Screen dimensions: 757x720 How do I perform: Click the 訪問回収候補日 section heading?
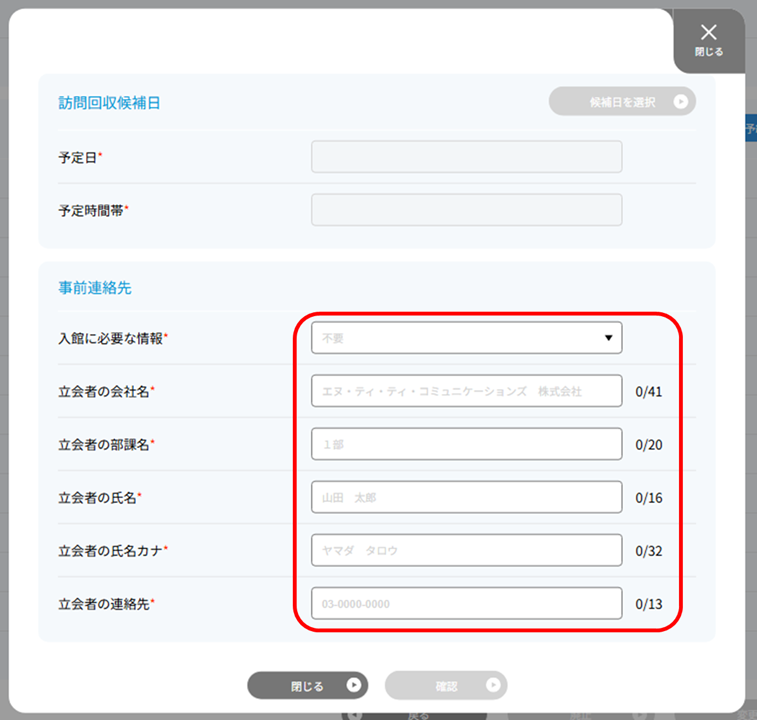click(x=109, y=103)
